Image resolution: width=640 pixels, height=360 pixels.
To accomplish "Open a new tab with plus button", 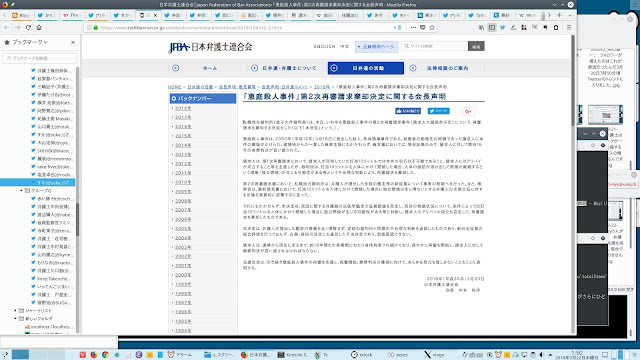I will 559,15.
